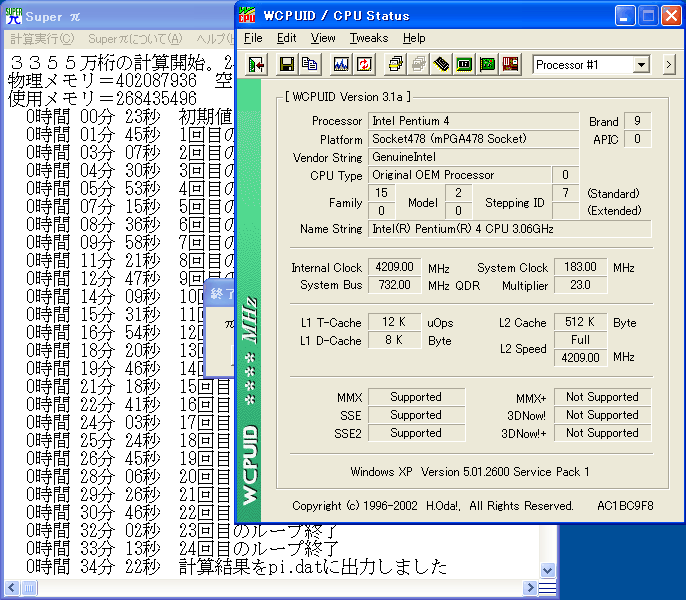Click the MMX+ 'Not Supported' field
Screen dimensions: 686x600
click(x=602, y=397)
